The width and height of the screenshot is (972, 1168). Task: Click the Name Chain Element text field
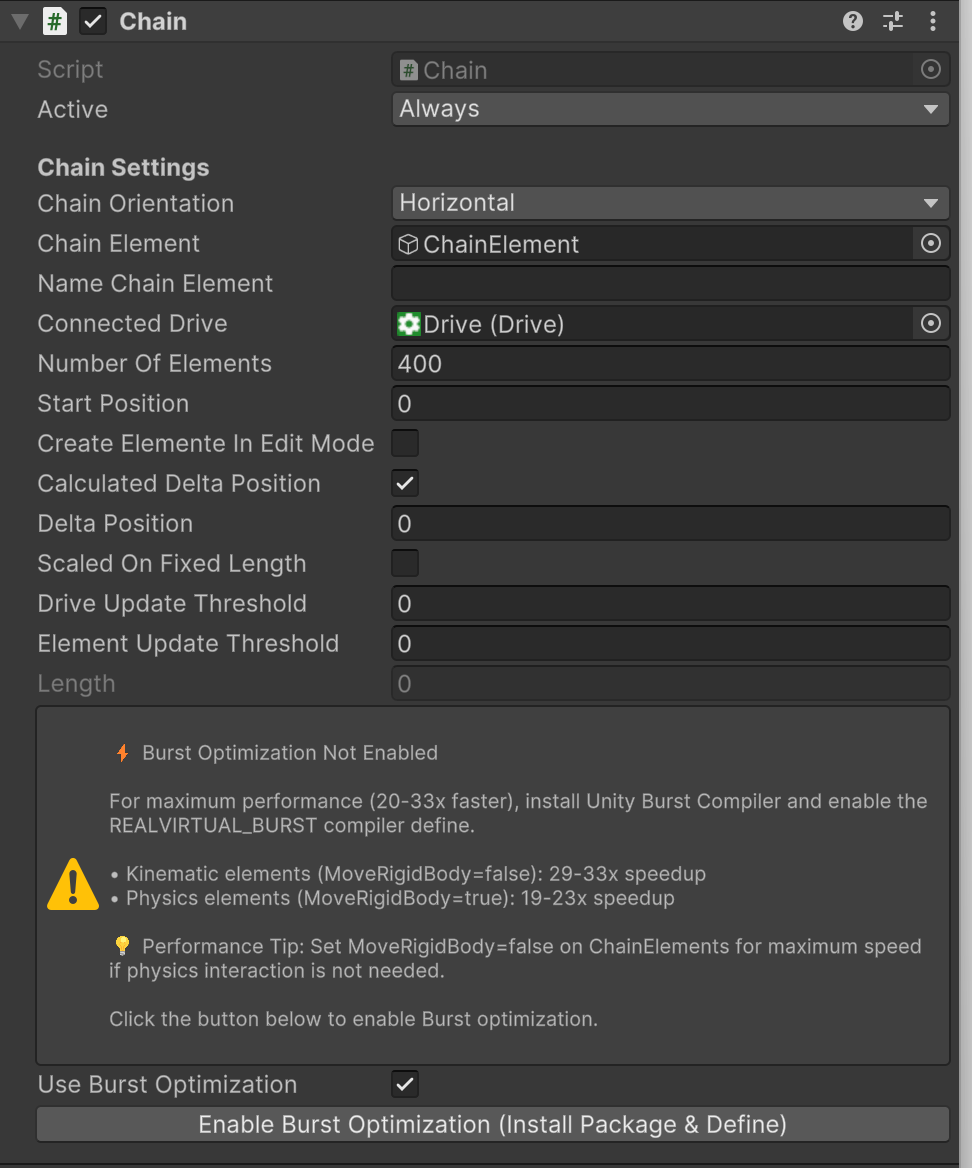pyautogui.click(x=669, y=284)
